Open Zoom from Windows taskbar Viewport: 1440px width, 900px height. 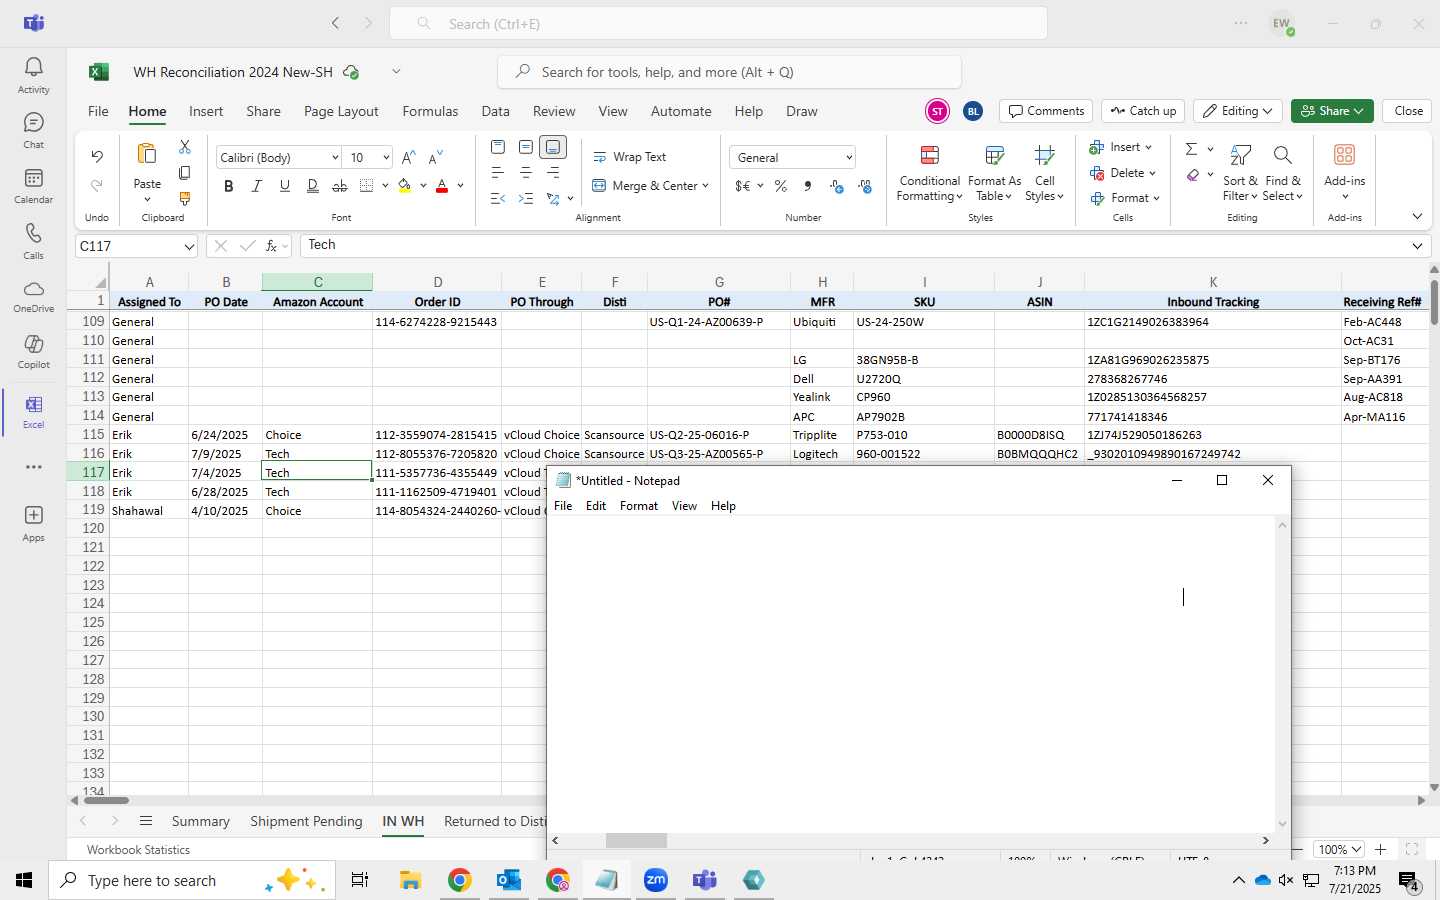point(656,880)
